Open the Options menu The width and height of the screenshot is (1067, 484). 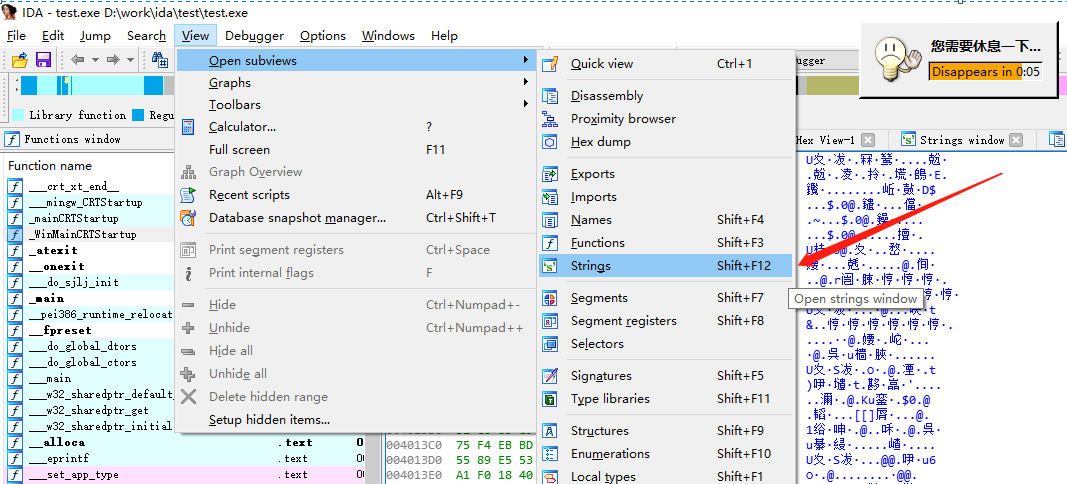tap(323, 35)
